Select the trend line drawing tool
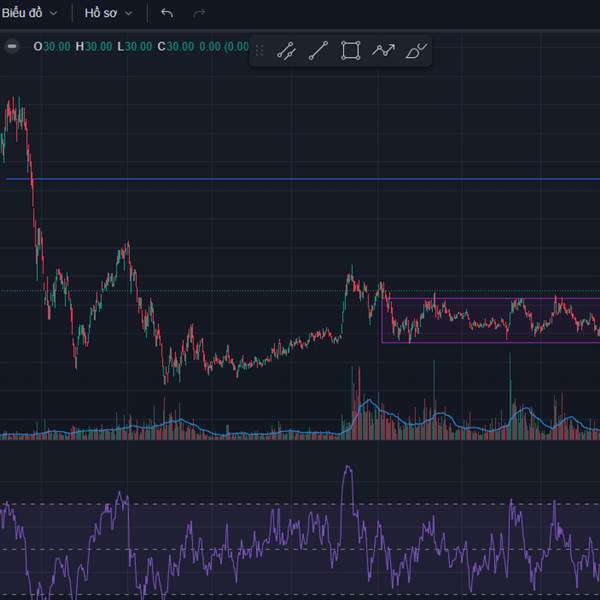This screenshot has height=600, width=600. [318, 51]
